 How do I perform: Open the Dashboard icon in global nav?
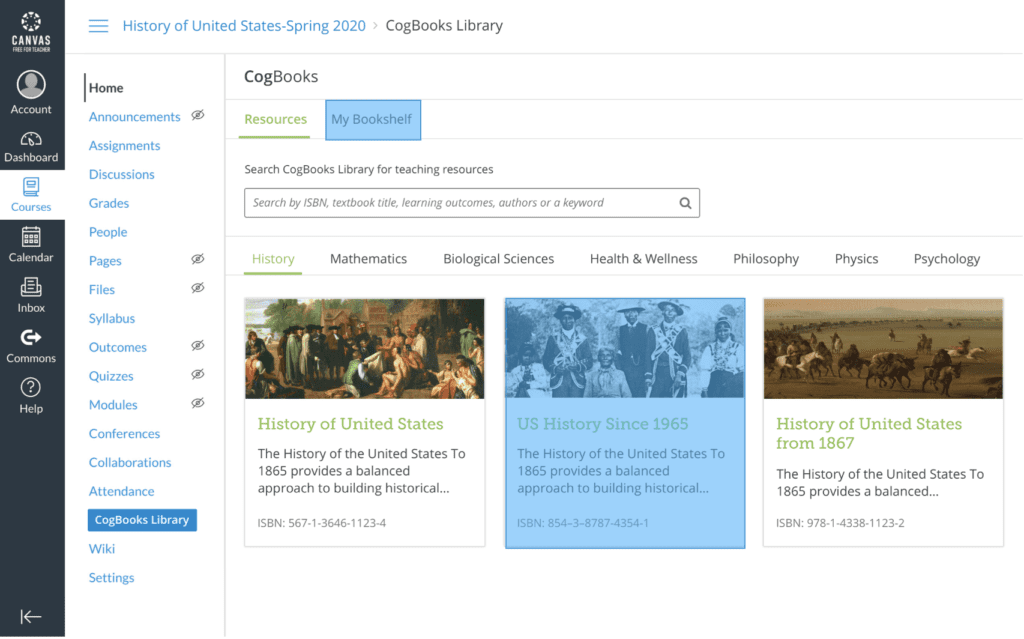click(x=31, y=139)
